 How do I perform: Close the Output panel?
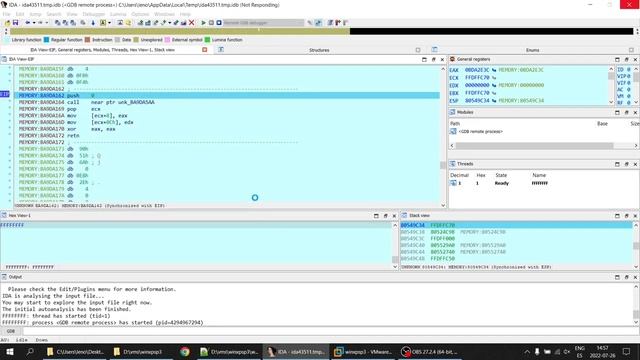pos(636,277)
